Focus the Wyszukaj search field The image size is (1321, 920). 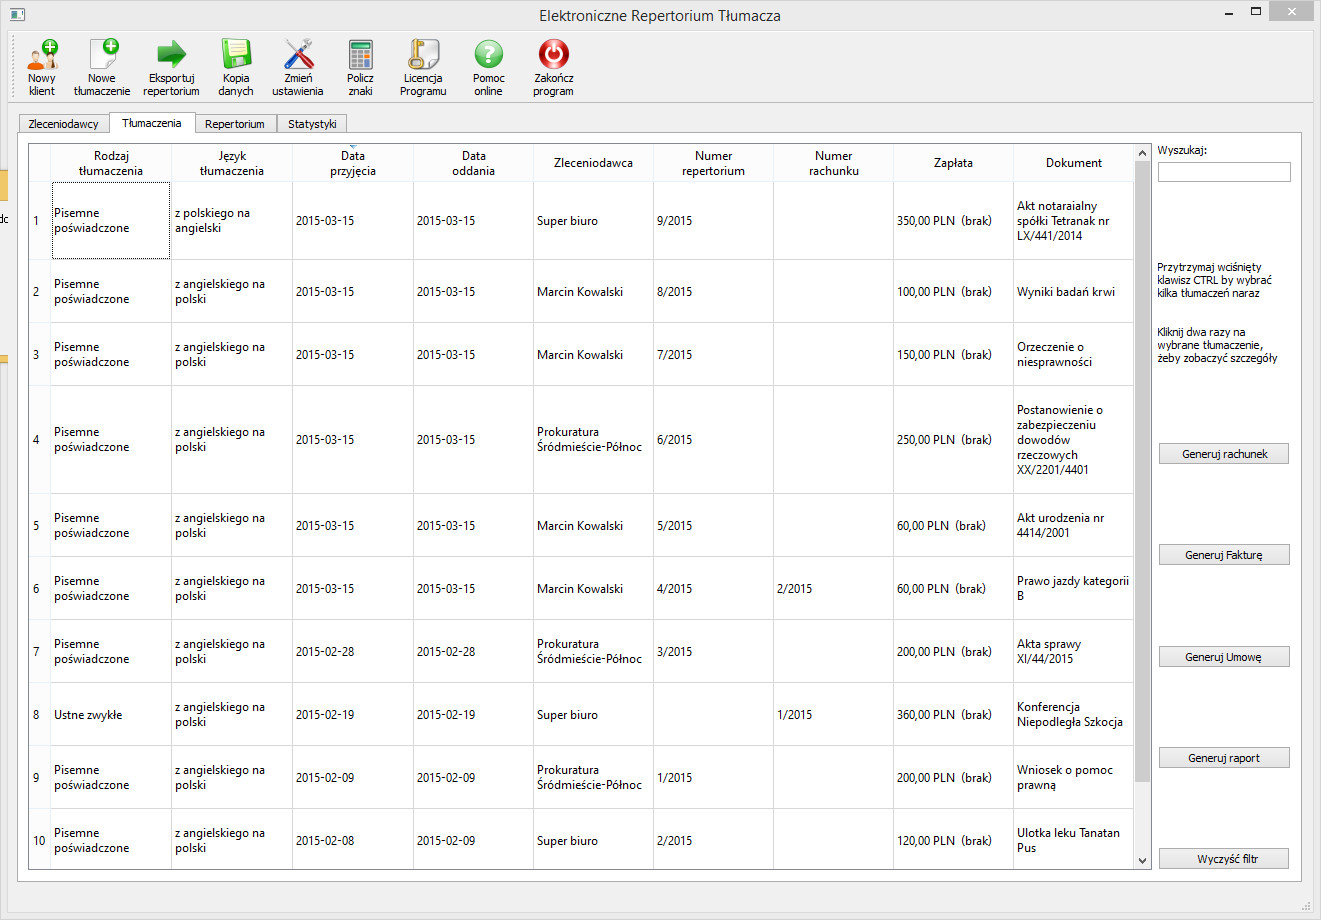point(1224,172)
